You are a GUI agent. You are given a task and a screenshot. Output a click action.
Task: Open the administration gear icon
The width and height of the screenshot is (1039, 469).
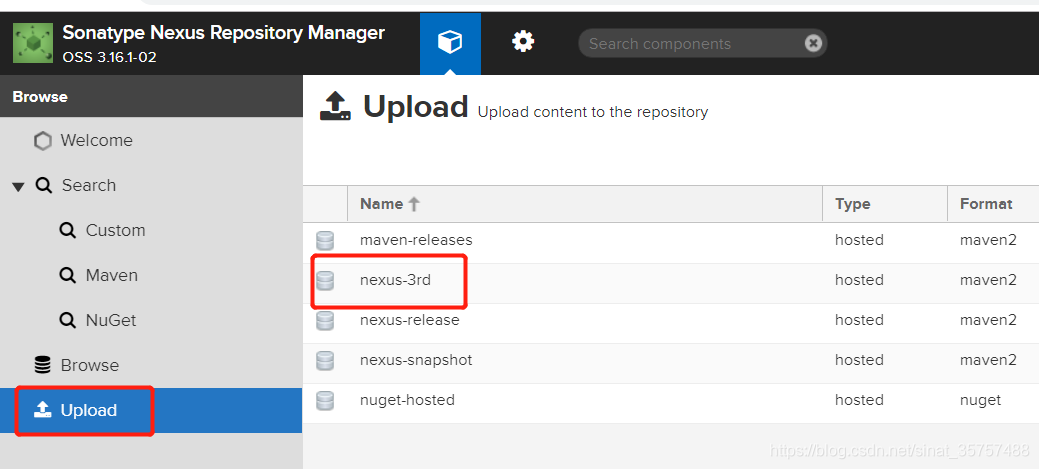coord(523,42)
